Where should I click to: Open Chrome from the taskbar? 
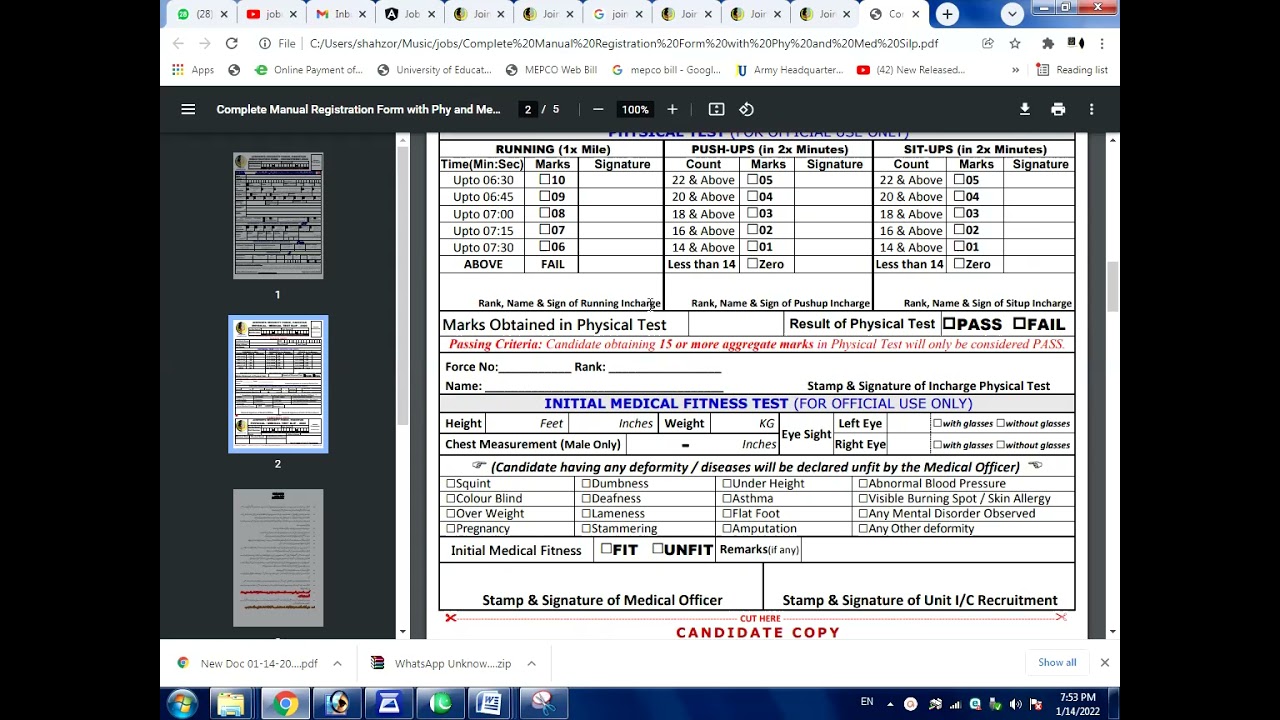point(285,704)
